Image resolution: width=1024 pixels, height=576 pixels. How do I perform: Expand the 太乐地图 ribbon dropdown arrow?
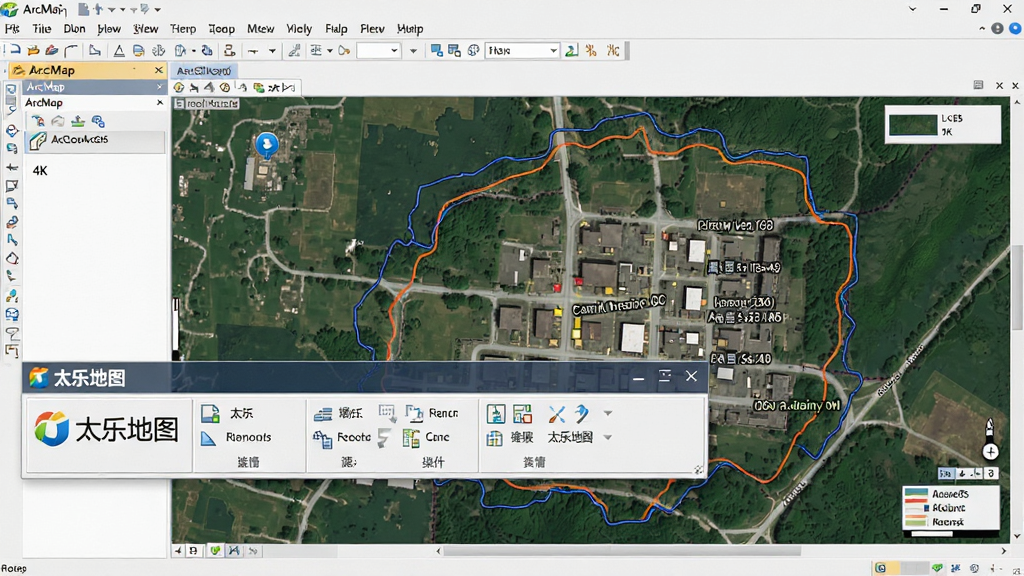point(608,437)
